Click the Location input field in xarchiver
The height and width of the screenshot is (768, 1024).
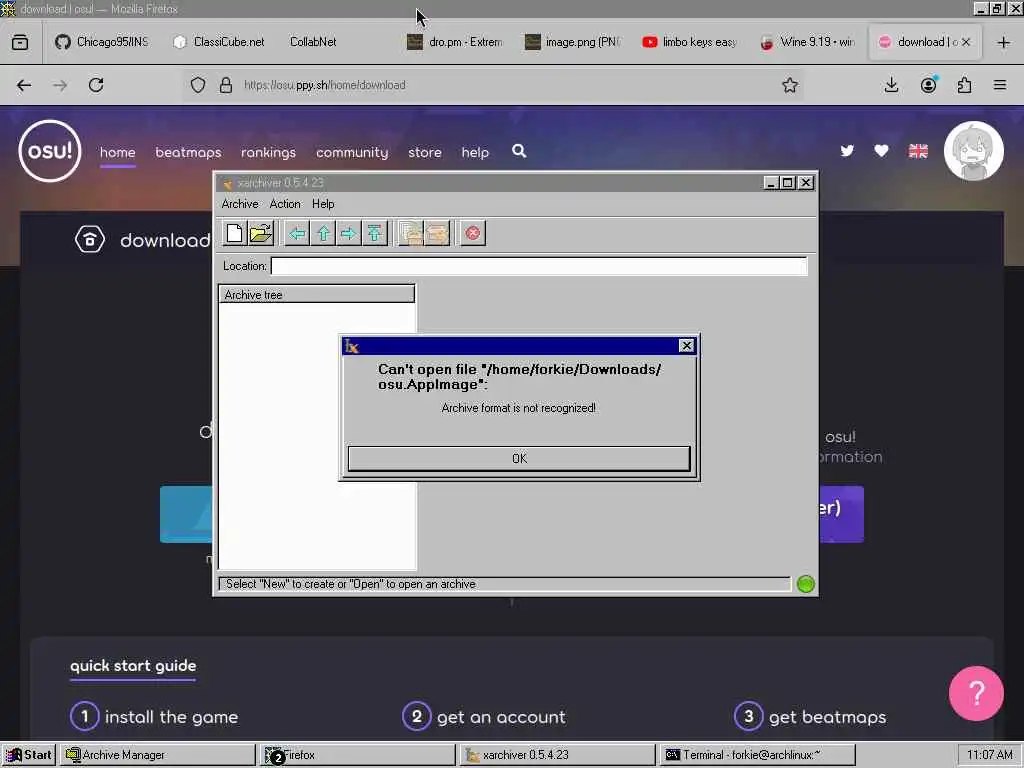point(539,266)
